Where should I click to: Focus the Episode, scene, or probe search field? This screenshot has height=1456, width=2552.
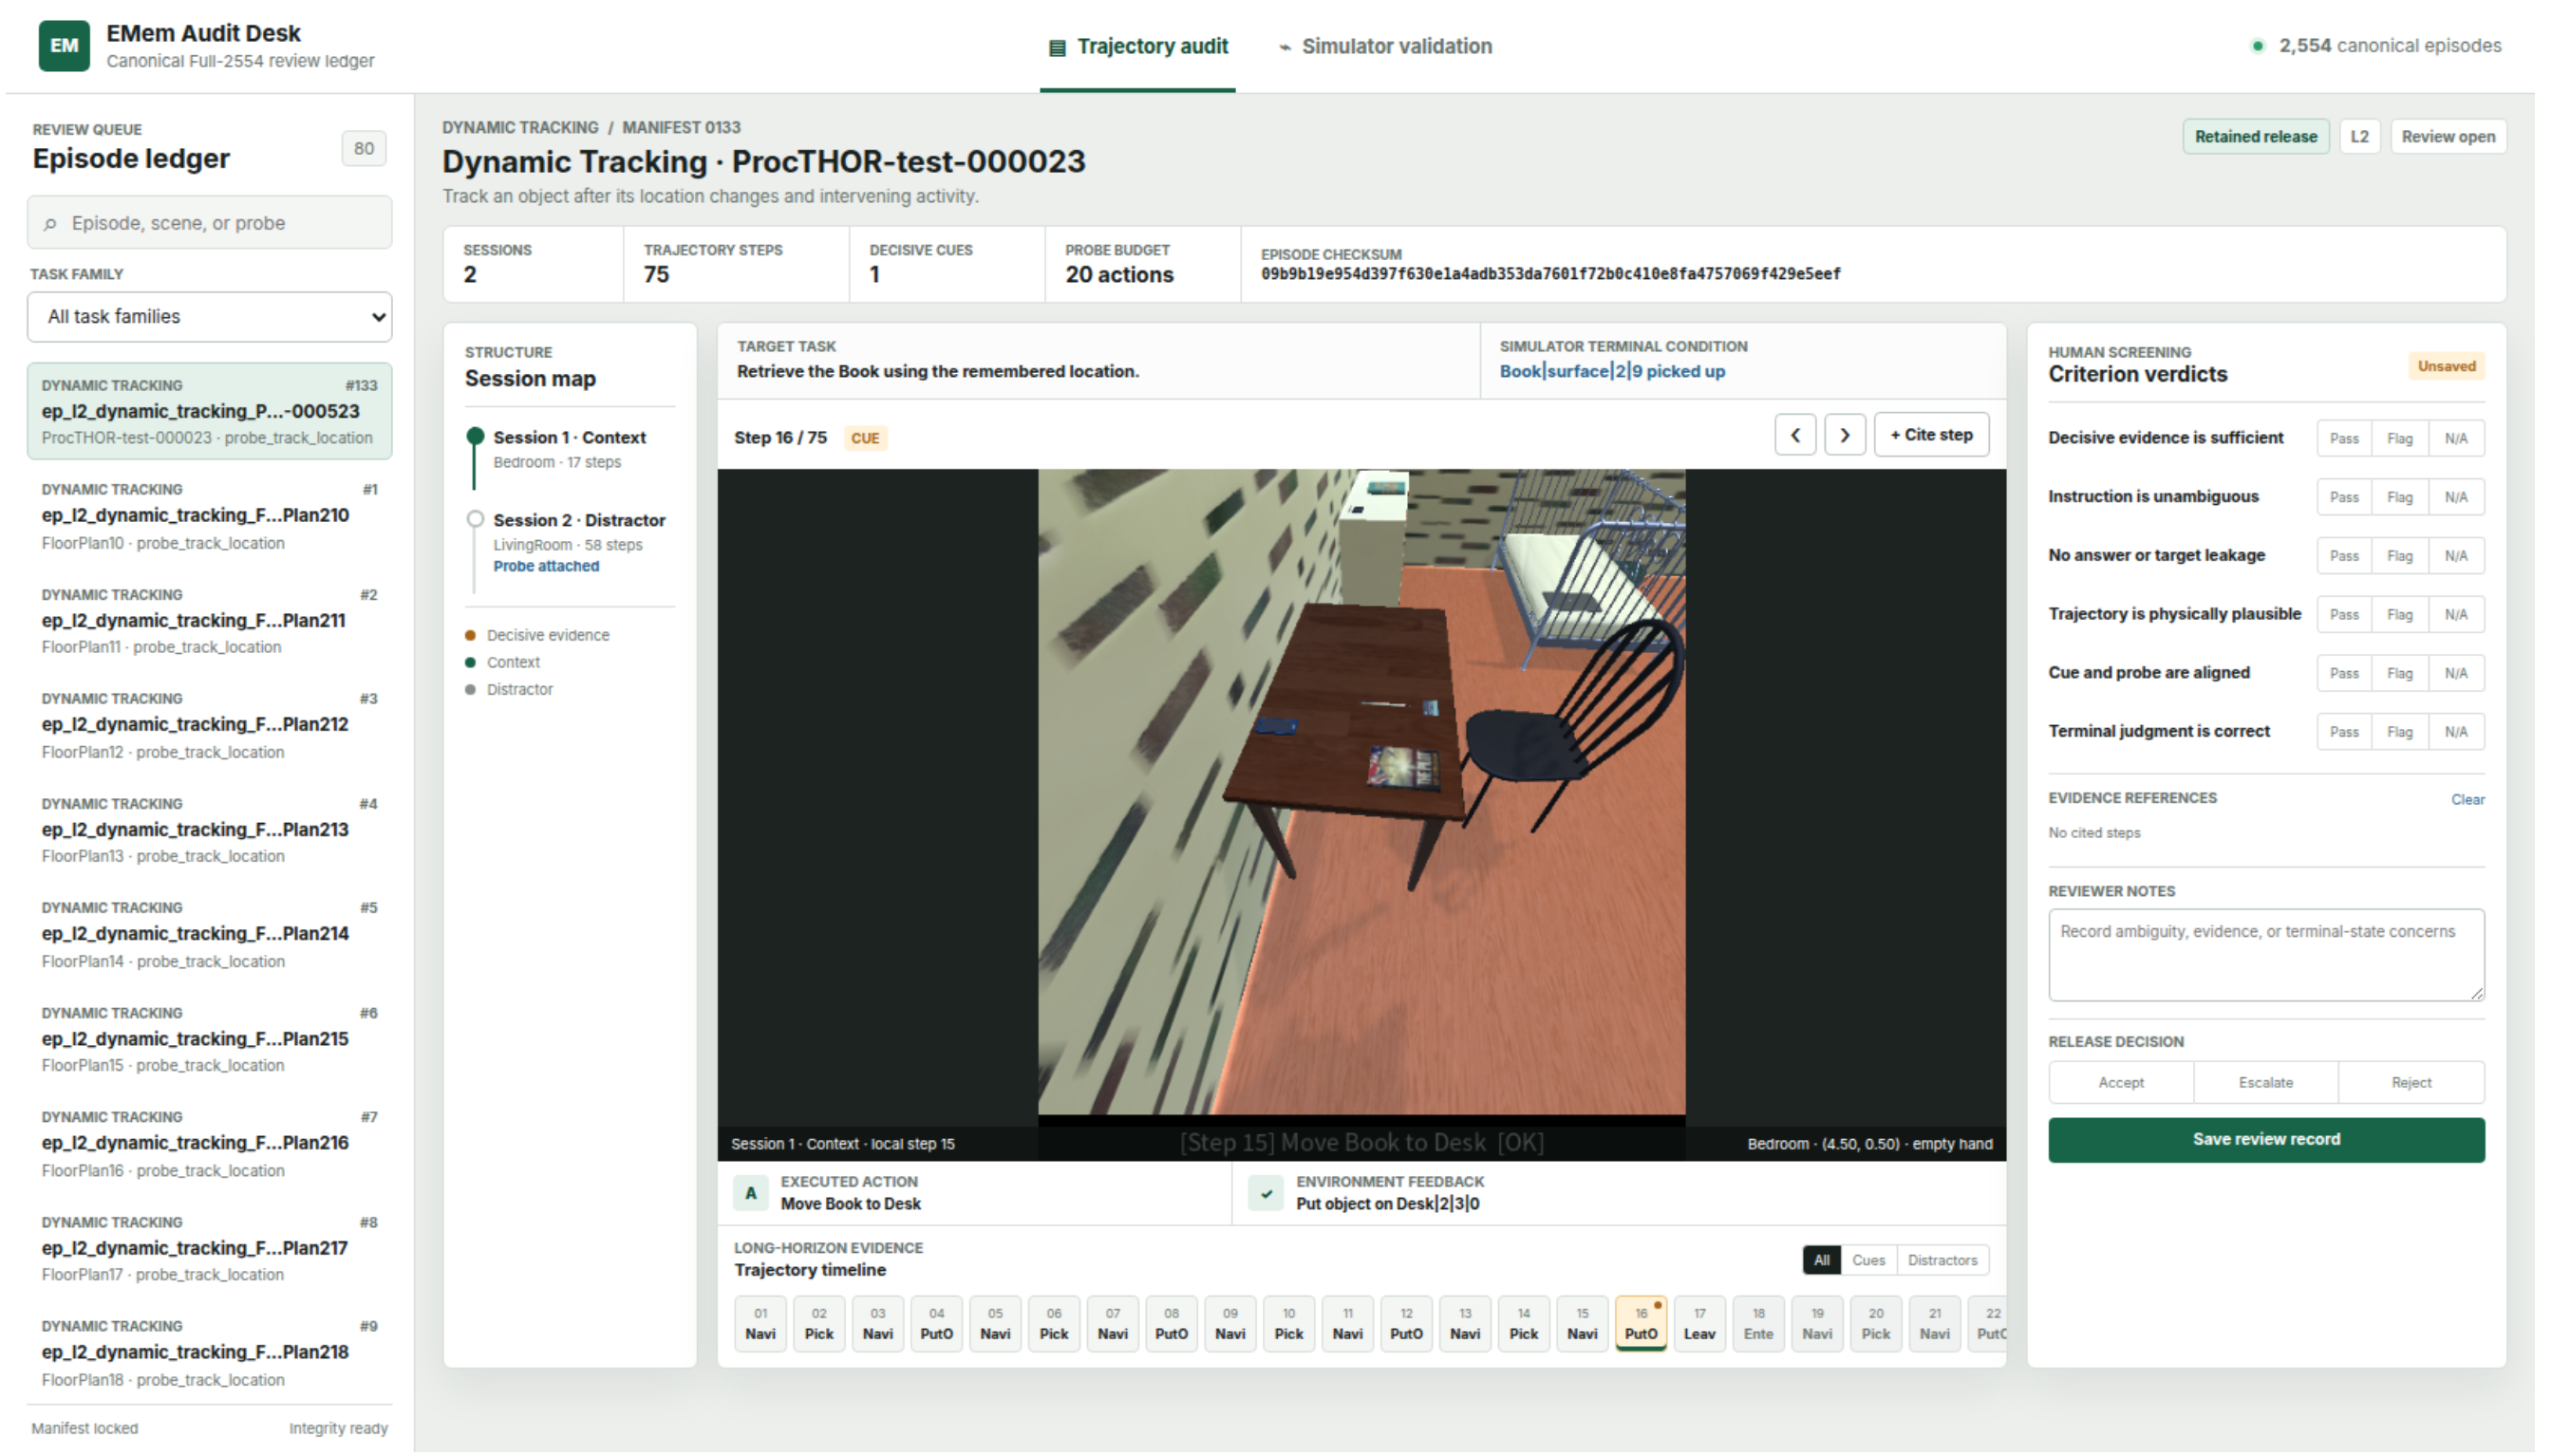pyautogui.click(x=210, y=223)
